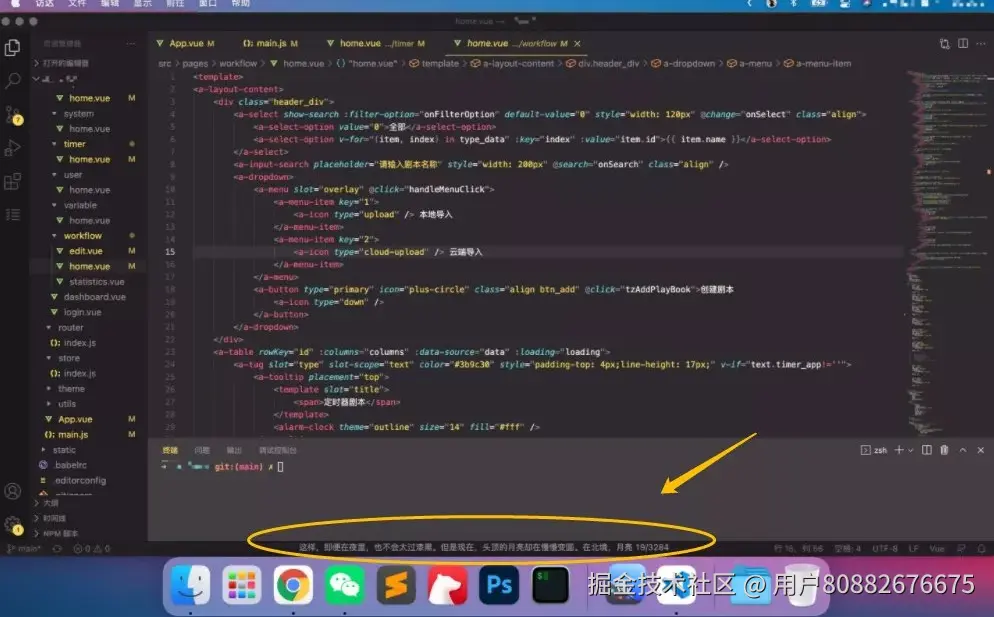The width and height of the screenshot is (994, 617).
Task: Click the notifications bell in status bar
Action: pos(981,549)
